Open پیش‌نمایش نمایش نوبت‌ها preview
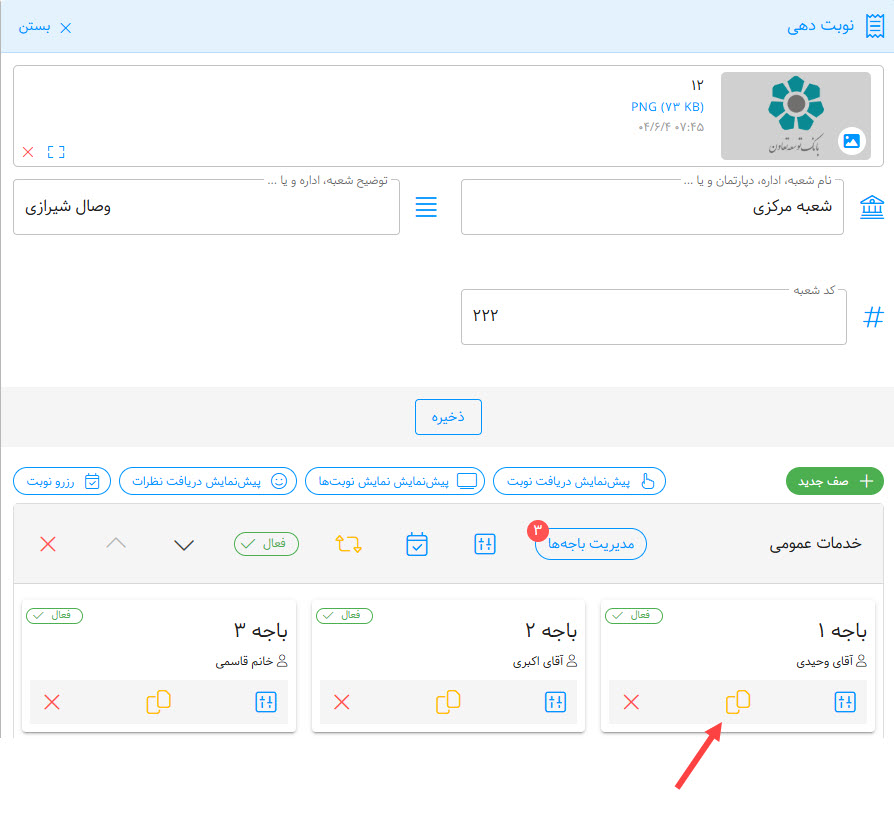The image size is (894, 822). [395, 481]
